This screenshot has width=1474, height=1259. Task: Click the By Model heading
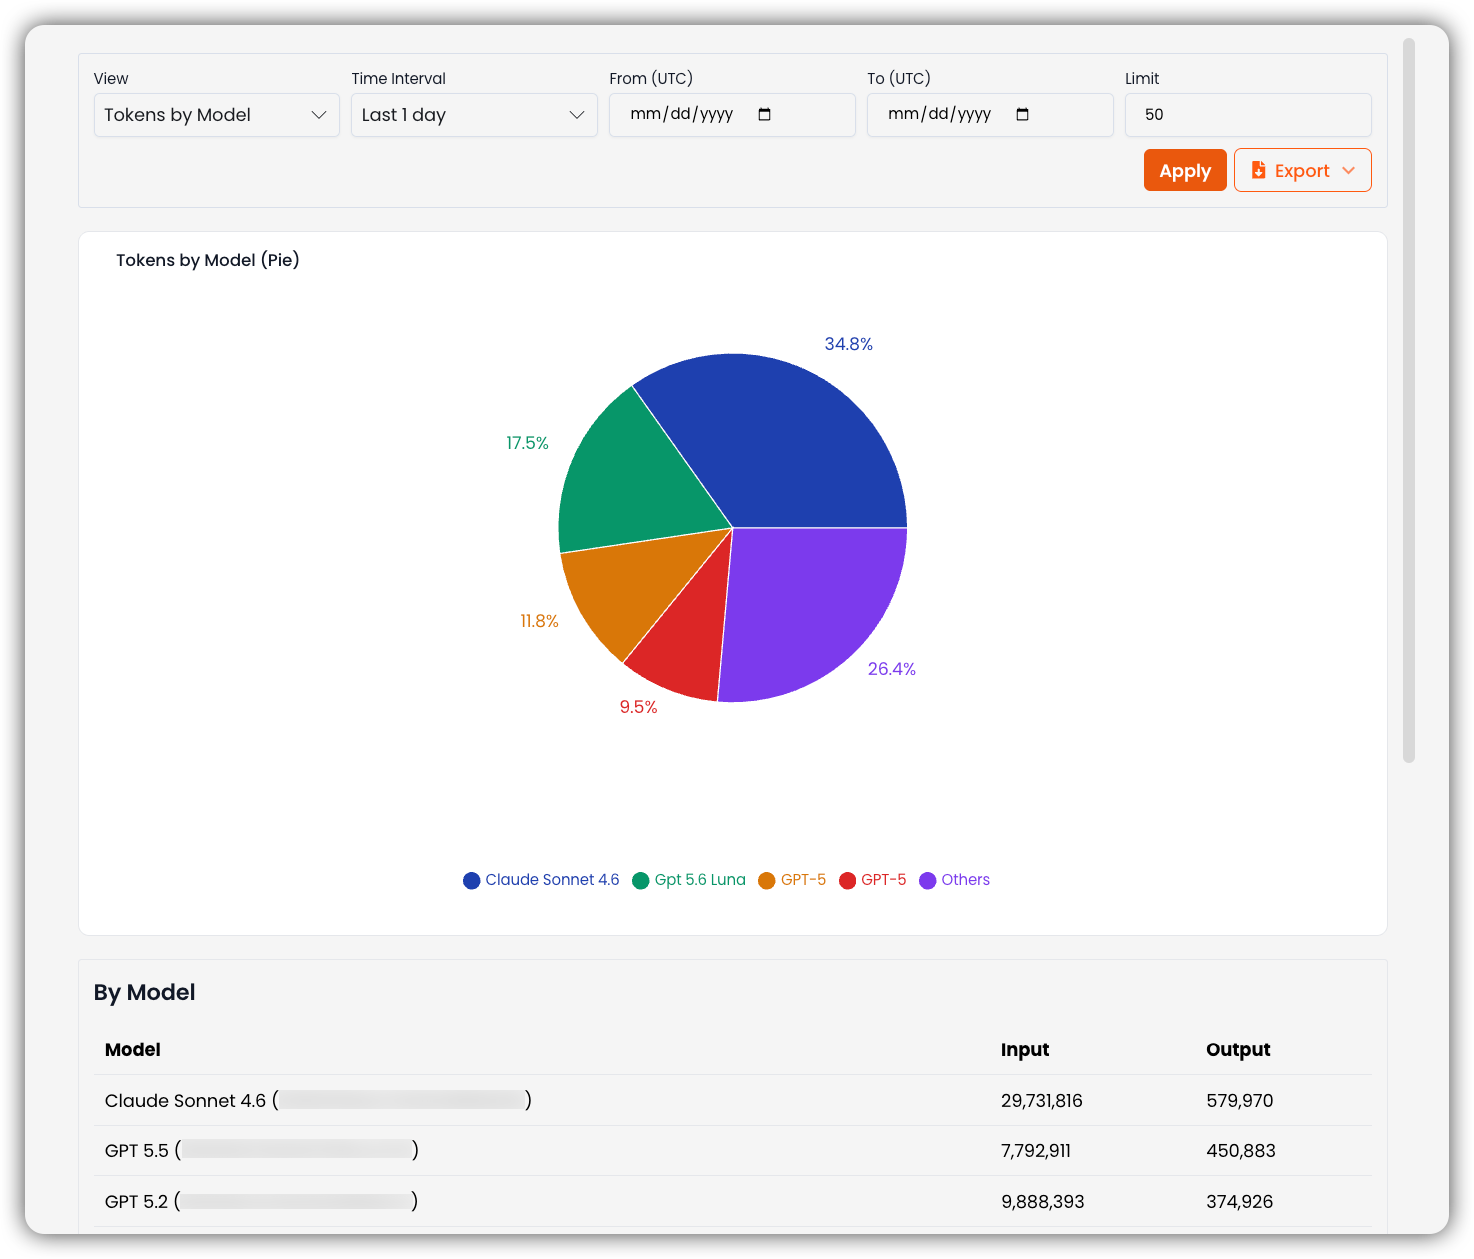[x=145, y=992]
